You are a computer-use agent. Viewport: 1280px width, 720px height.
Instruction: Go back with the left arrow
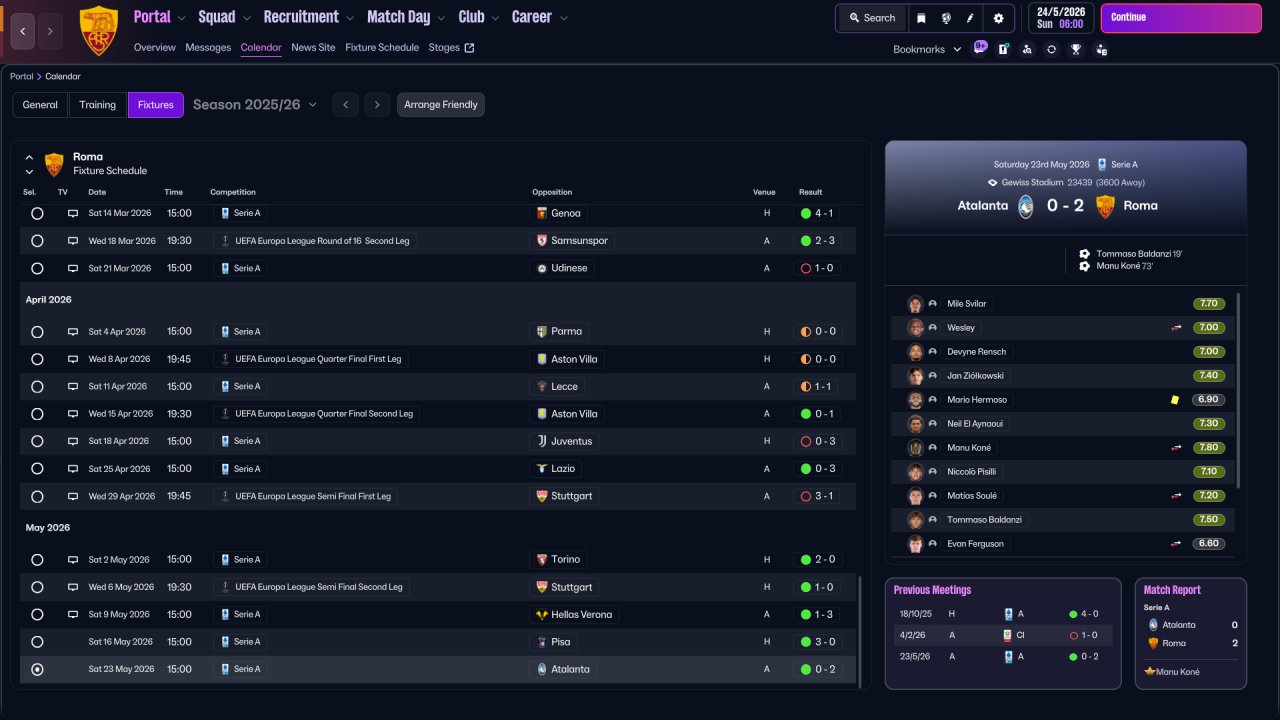pyautogui.click(x=23, y=31)
